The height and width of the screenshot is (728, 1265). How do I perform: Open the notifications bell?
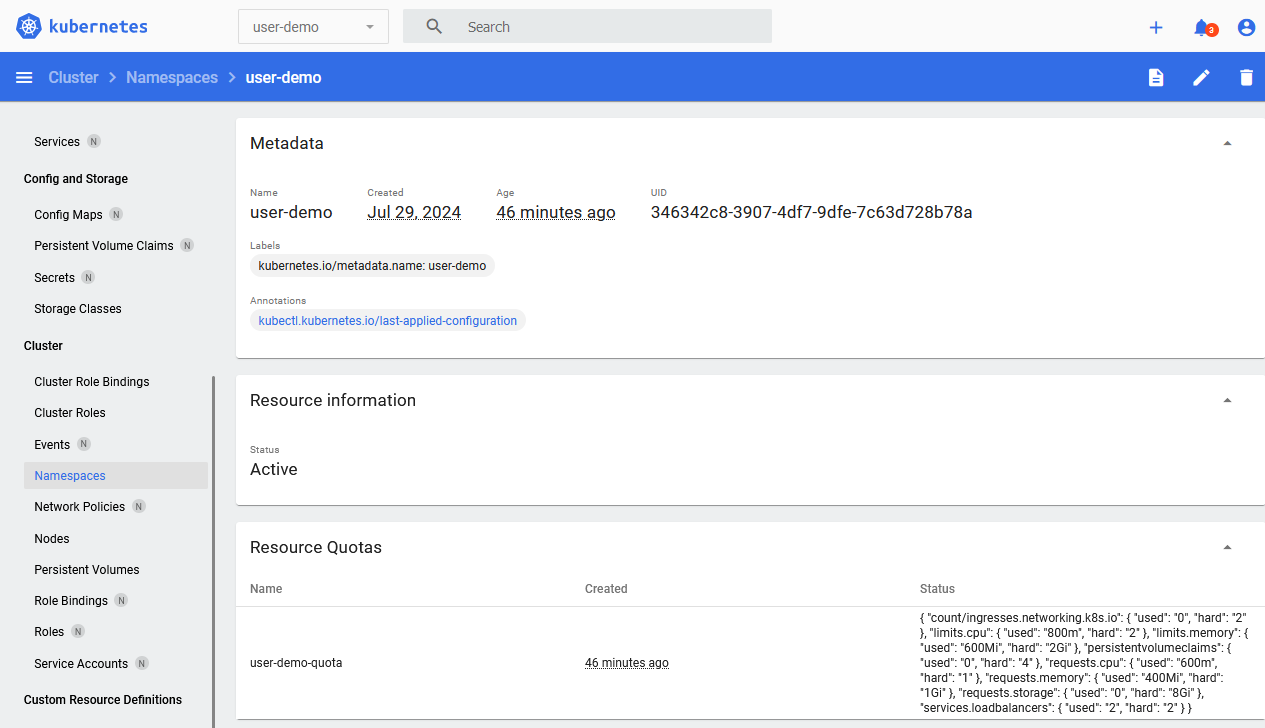(1202, 28)
